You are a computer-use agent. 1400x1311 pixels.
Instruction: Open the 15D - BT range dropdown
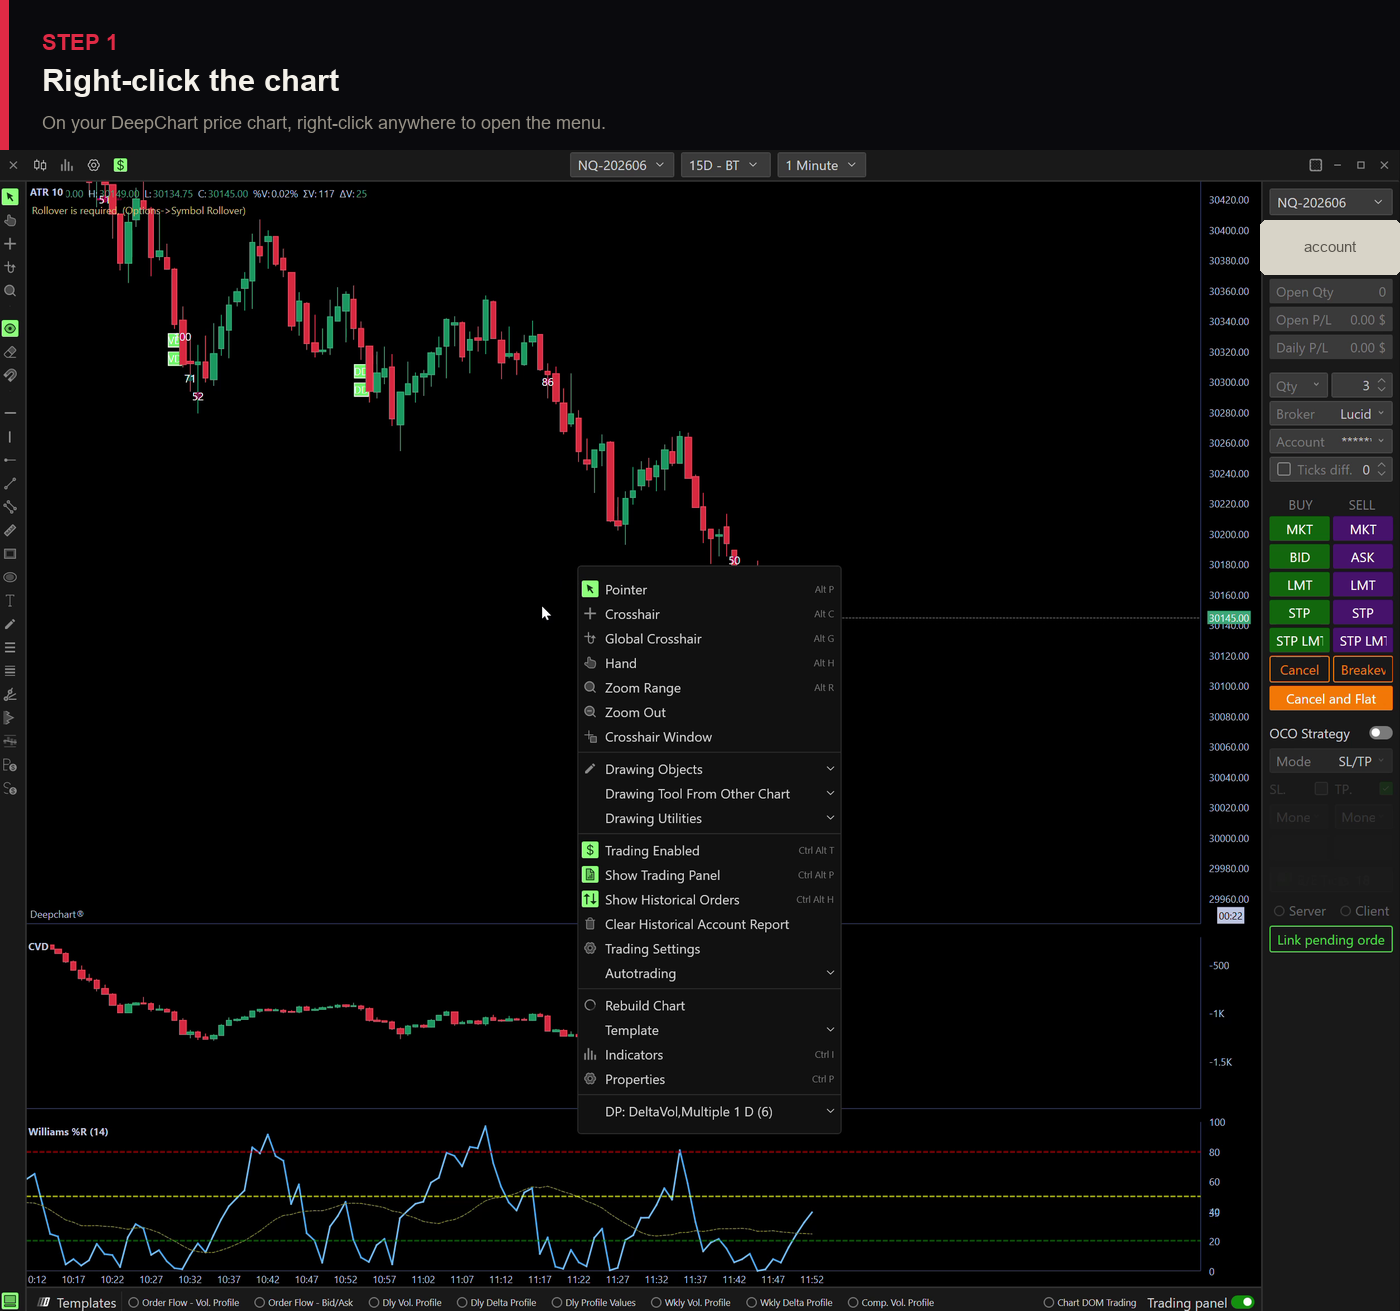(x=725, y=165)
